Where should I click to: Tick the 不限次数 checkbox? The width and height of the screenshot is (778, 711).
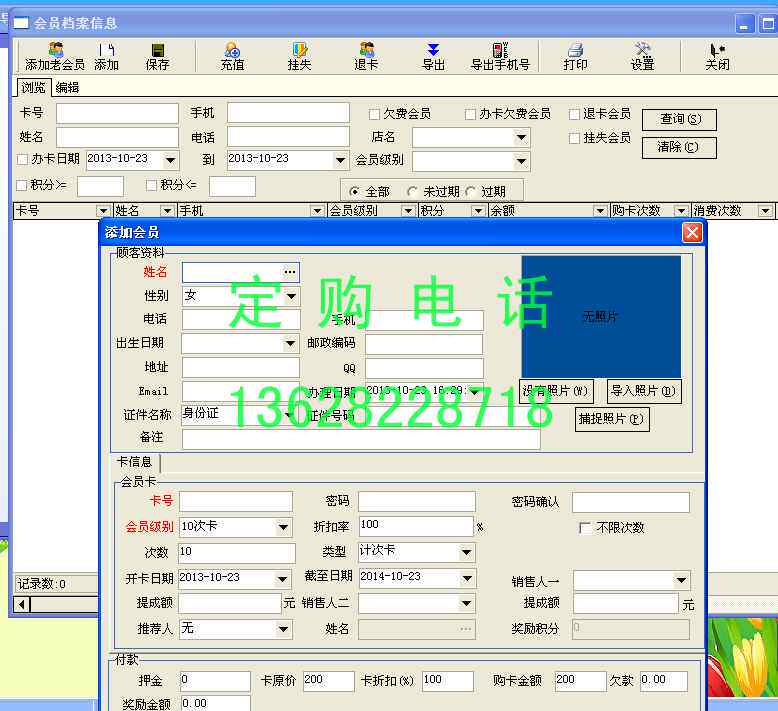(585, 528)
